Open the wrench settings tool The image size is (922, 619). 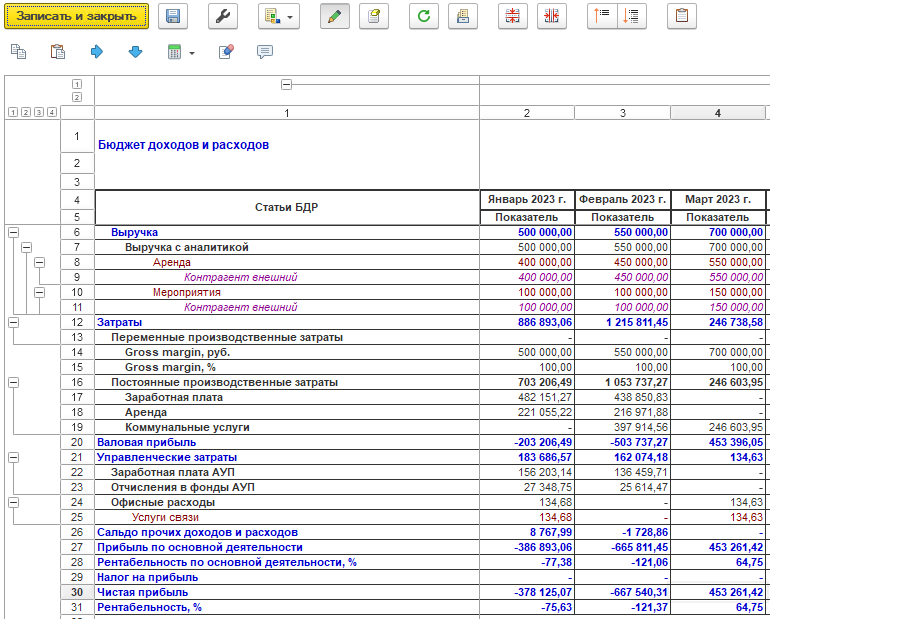click(223, 16)
